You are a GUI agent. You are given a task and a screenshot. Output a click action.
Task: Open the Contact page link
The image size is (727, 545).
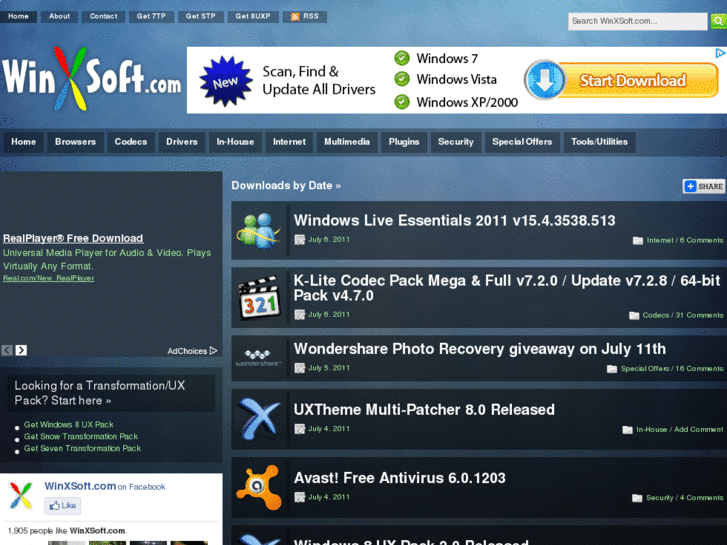coord(103,16)
